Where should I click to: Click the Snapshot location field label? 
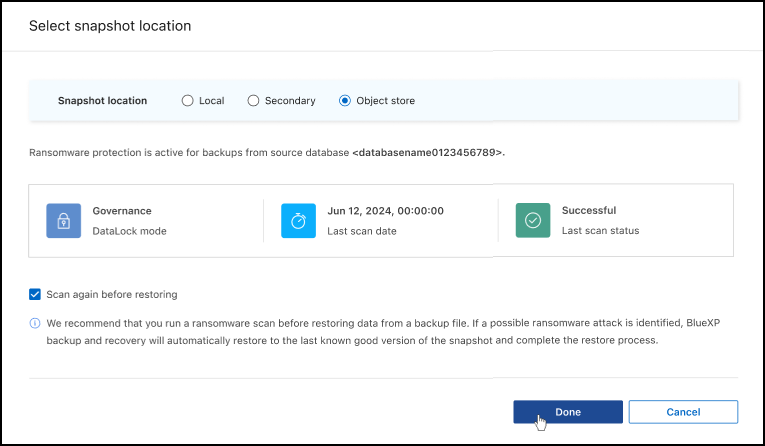tap(102, 101)
